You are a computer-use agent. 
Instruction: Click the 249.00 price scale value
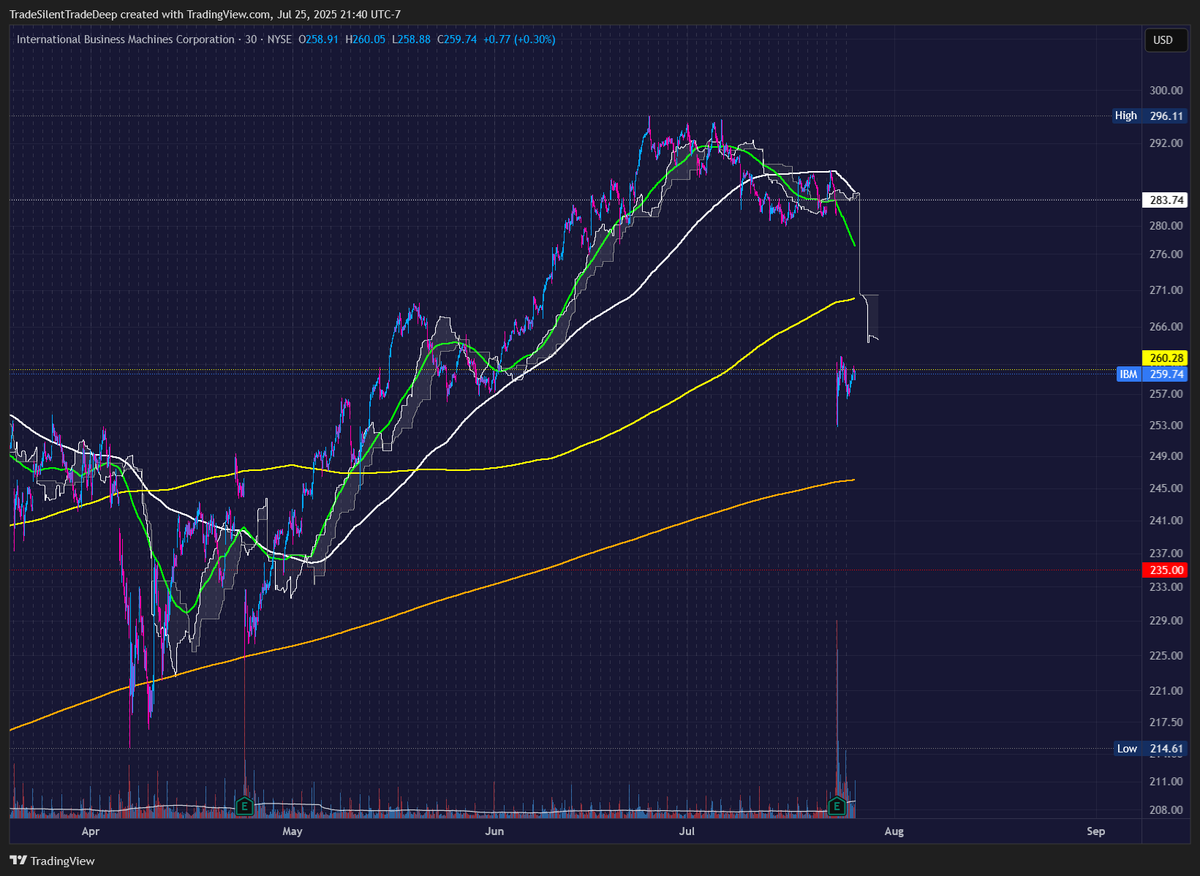coord(1165,457)
